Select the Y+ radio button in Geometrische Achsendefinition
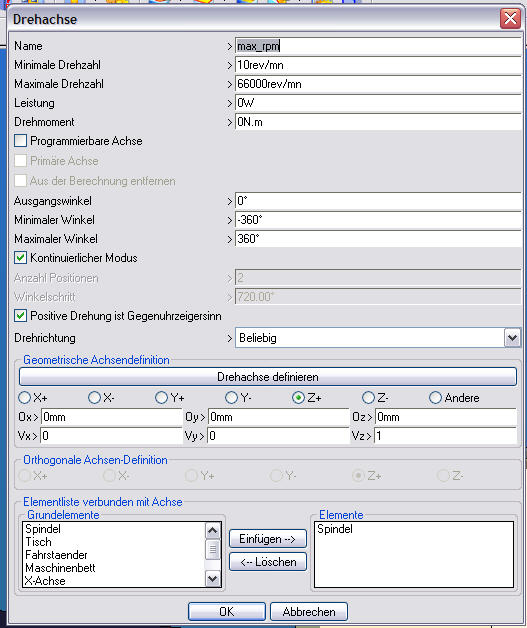 [161, 398]
